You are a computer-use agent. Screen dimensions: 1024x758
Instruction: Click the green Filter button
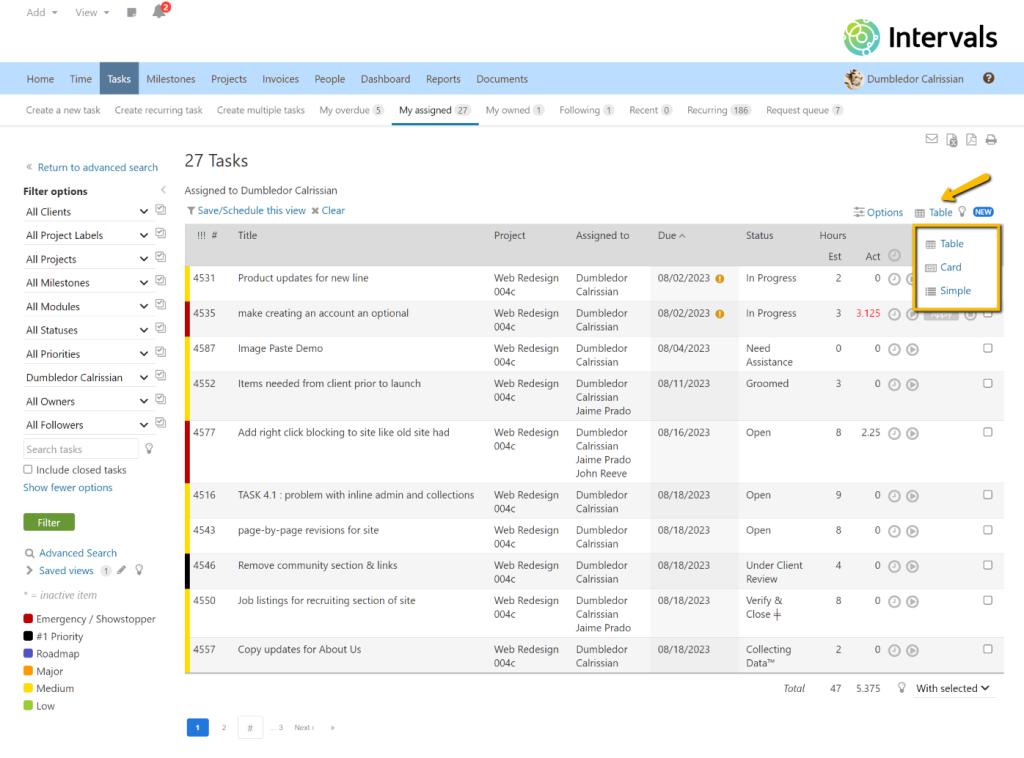(x=48, y=522)
